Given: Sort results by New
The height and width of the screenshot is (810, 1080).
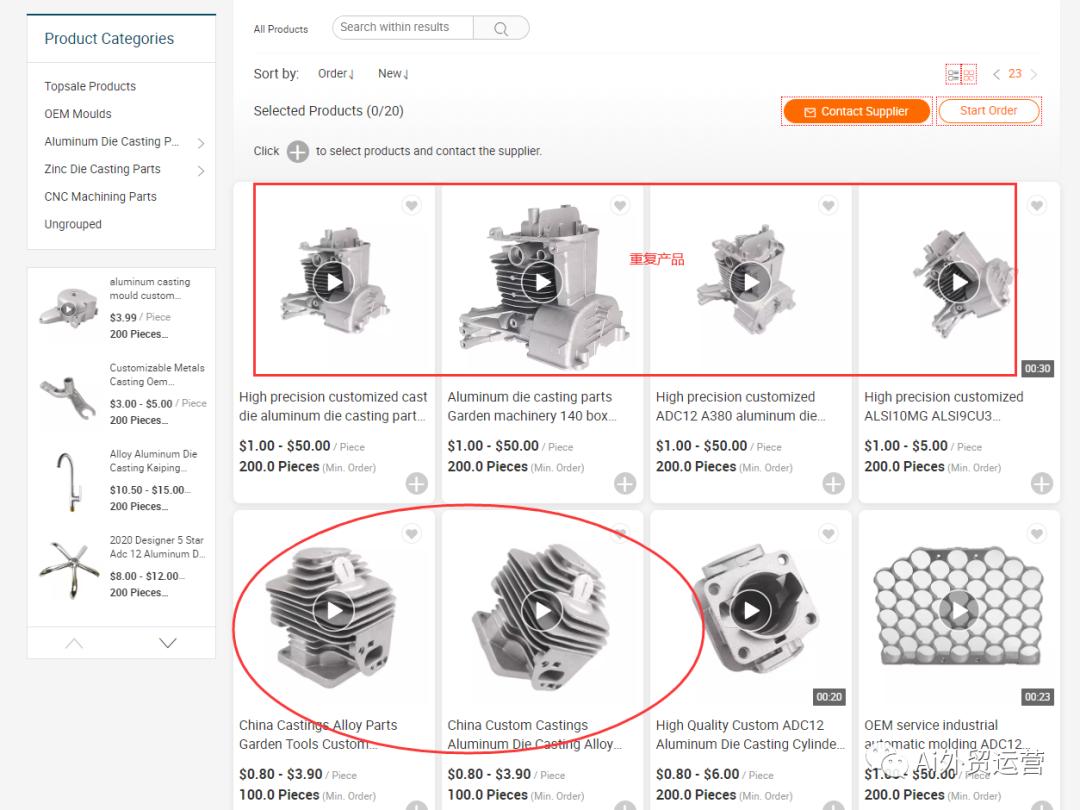Looking at the screenshot, I should coord(393,74).
